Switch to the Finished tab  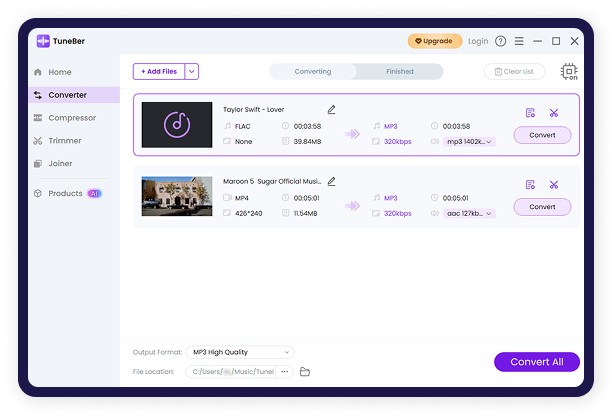point(400,71)
